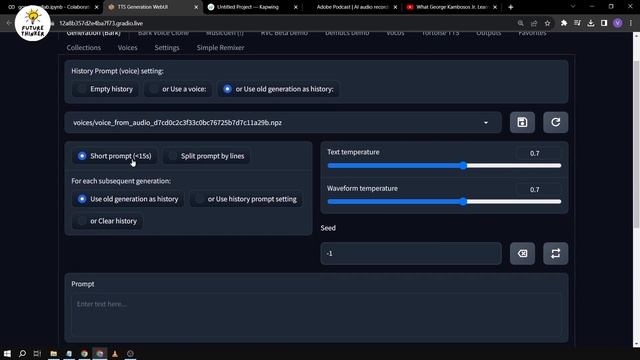Open the Chrome three-dot menu

click(631, 23)
